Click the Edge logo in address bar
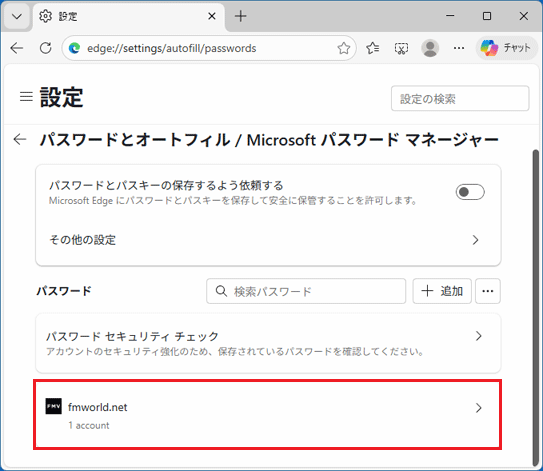Screen dimensions: 543x471 click(74, 48)
